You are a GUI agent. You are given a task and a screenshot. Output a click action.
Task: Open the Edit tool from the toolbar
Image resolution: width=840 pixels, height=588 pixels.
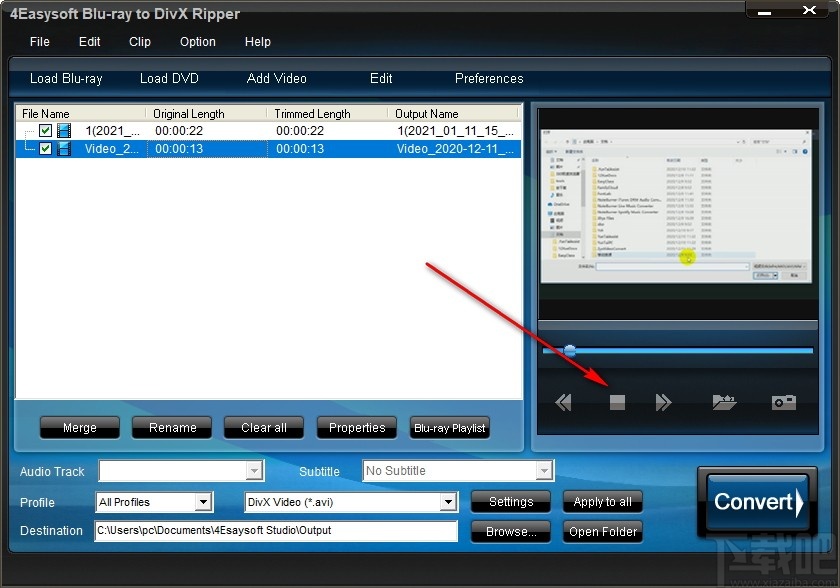(380, 78)
